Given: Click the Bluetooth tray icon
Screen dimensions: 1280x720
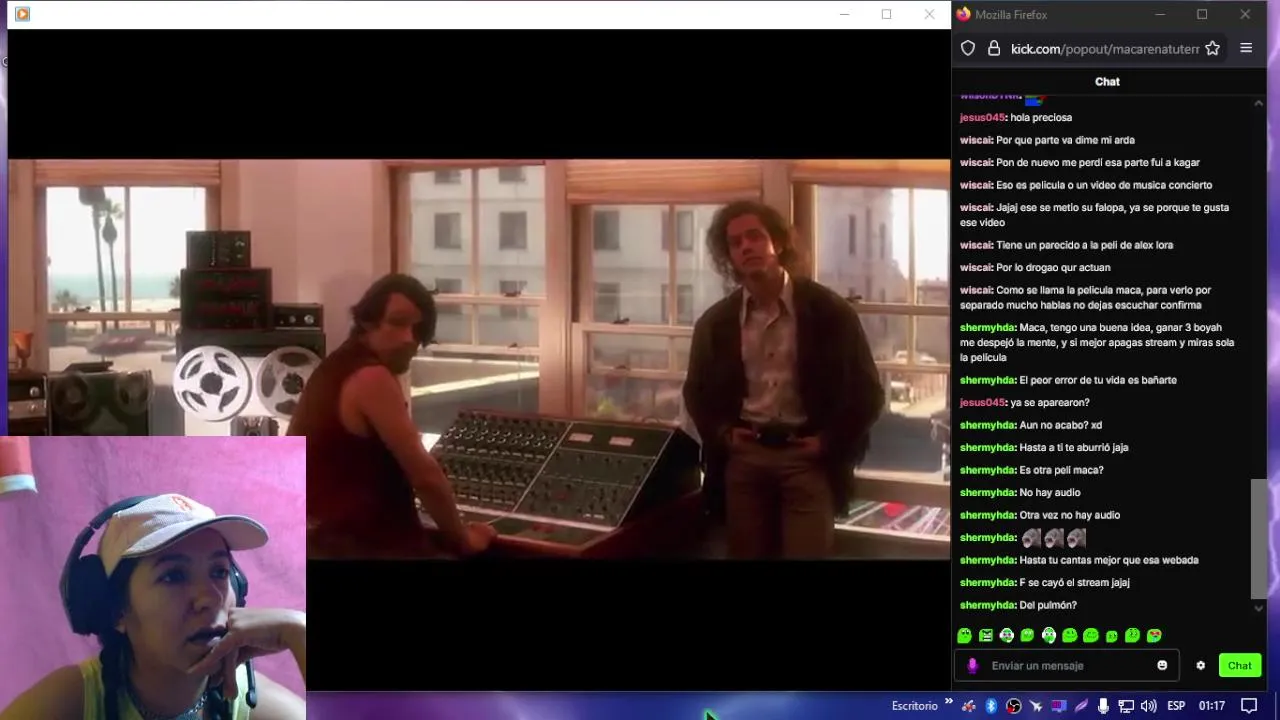Looking at the screenshot, I should [x=991, y=706].
